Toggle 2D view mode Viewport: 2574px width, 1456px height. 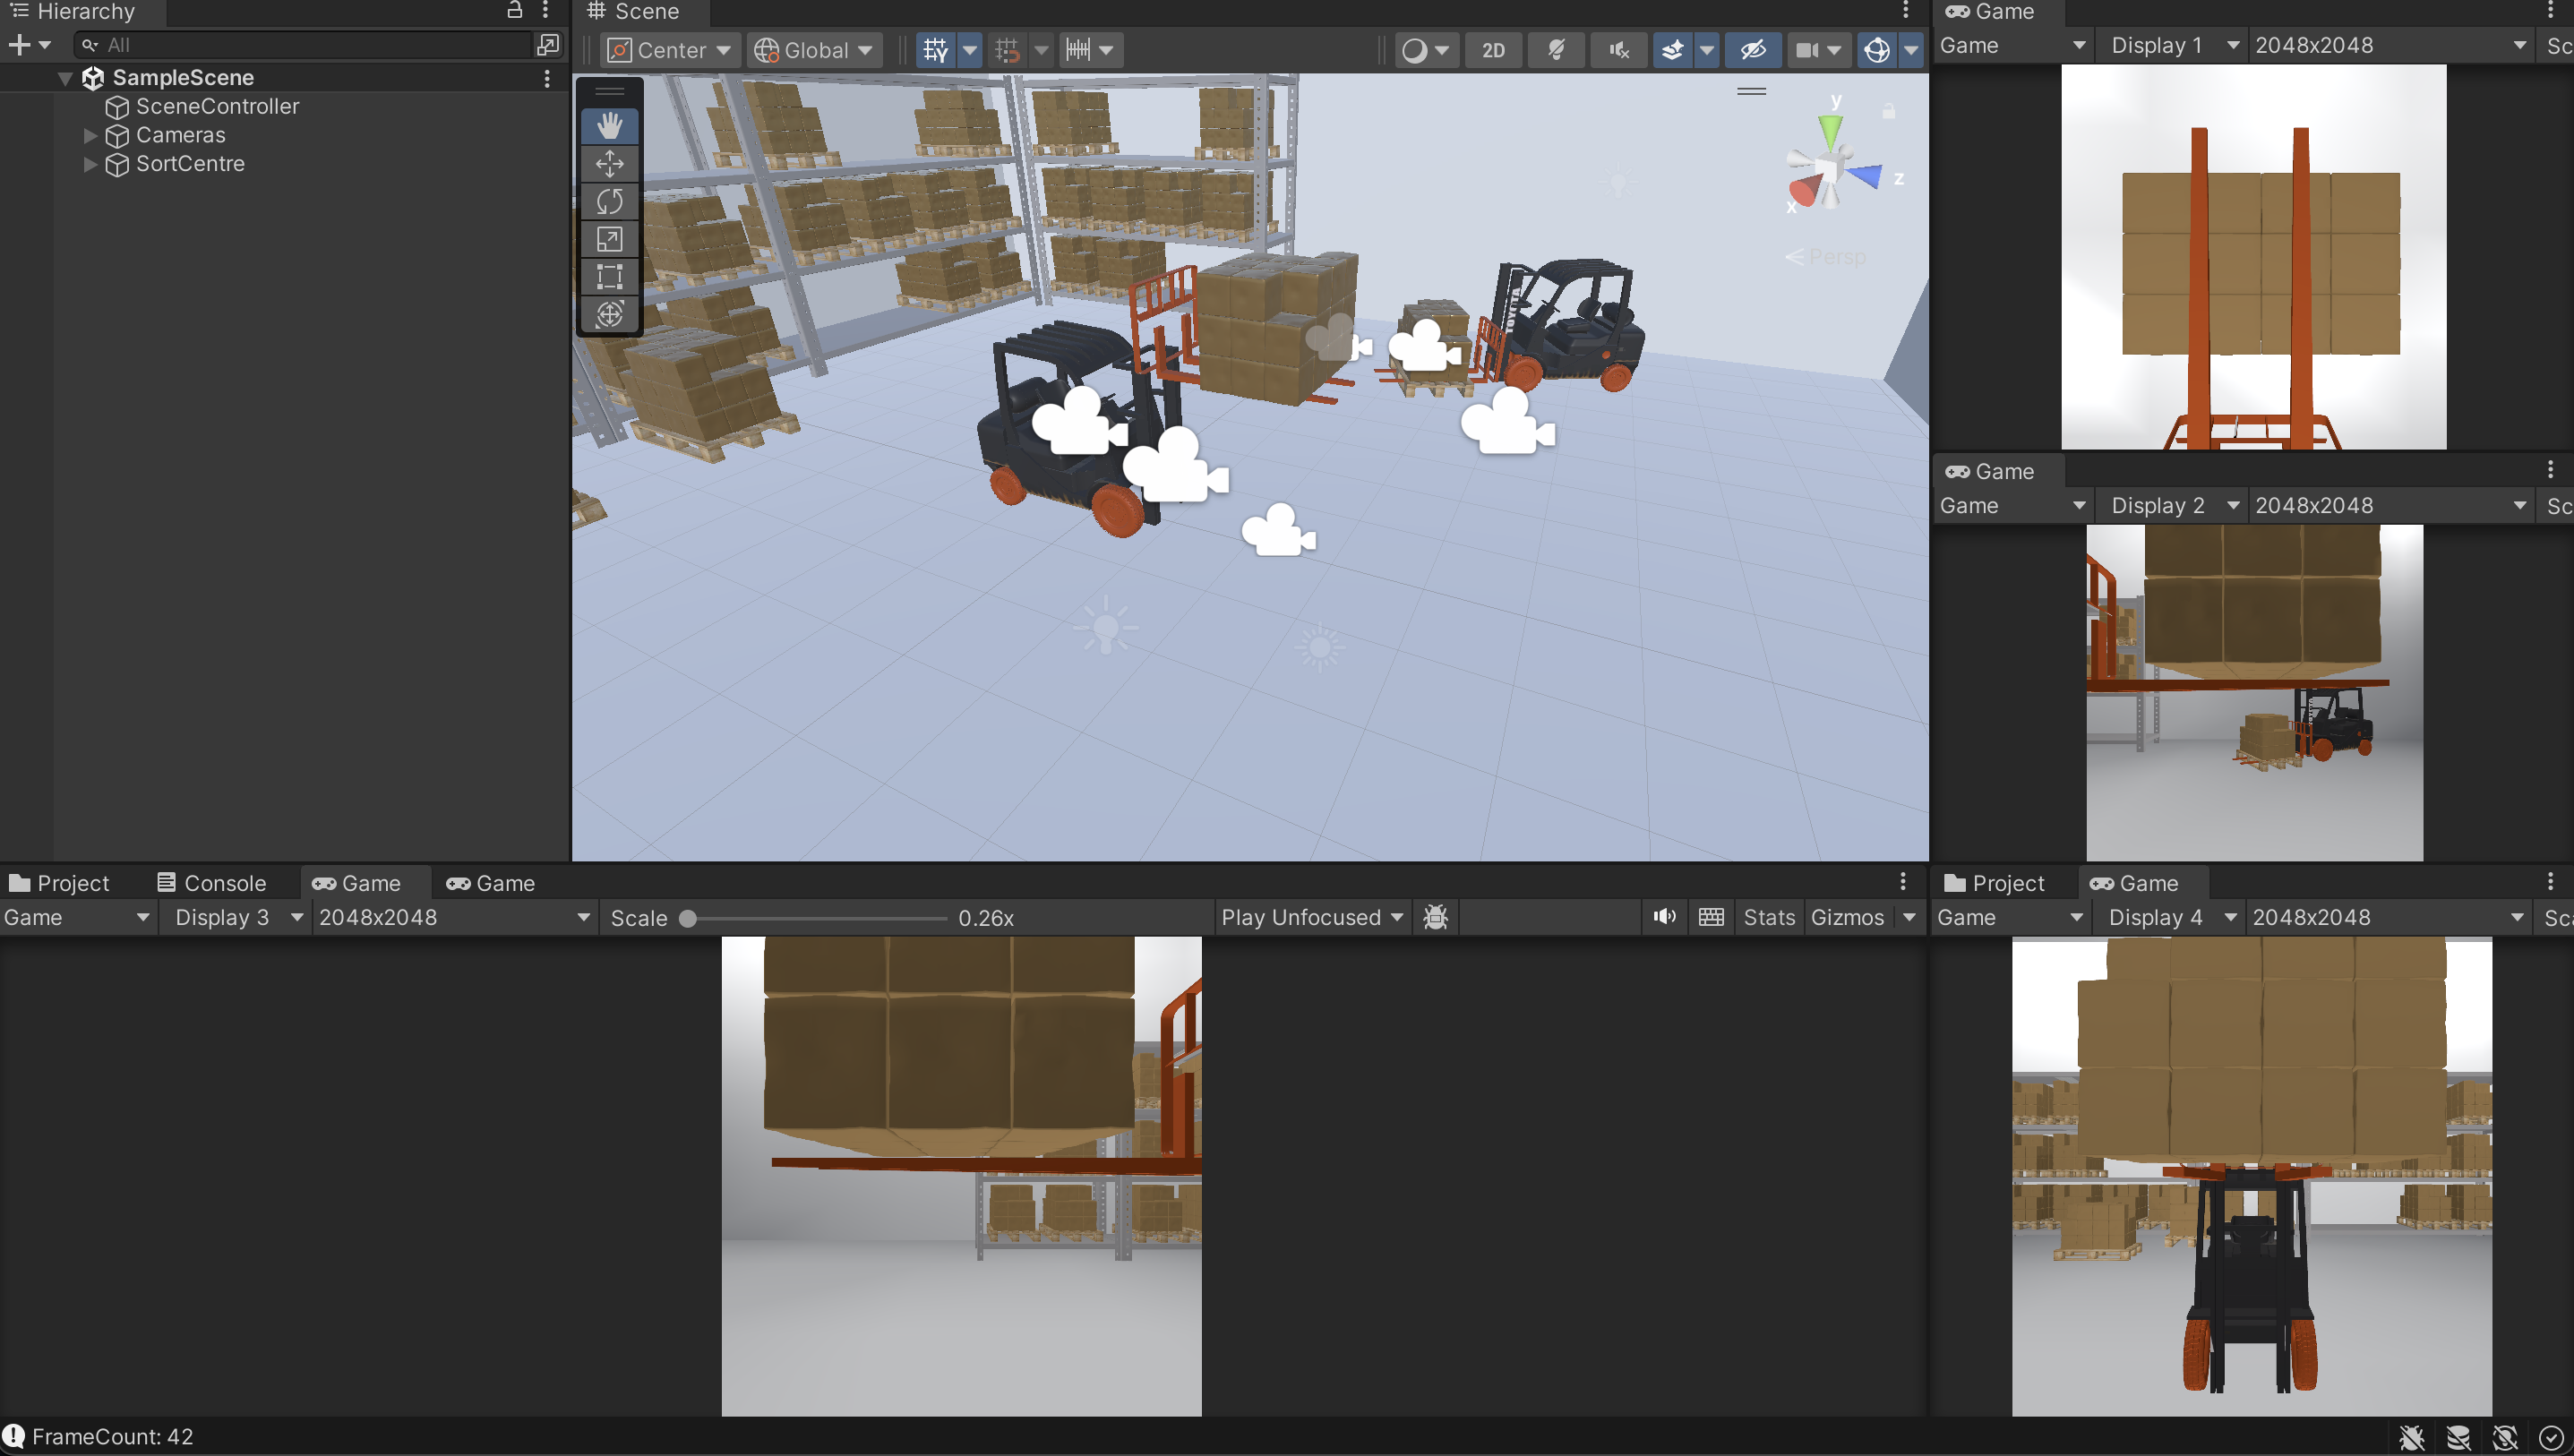(x=1493, y=50)
